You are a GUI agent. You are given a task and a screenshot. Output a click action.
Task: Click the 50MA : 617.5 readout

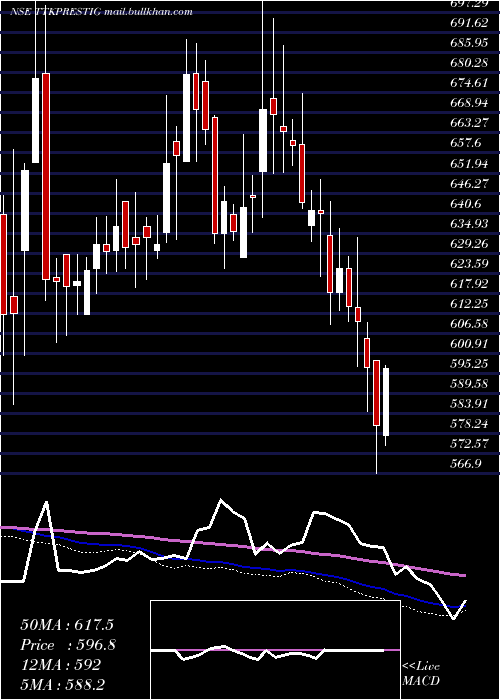click(x=67, y=625)
